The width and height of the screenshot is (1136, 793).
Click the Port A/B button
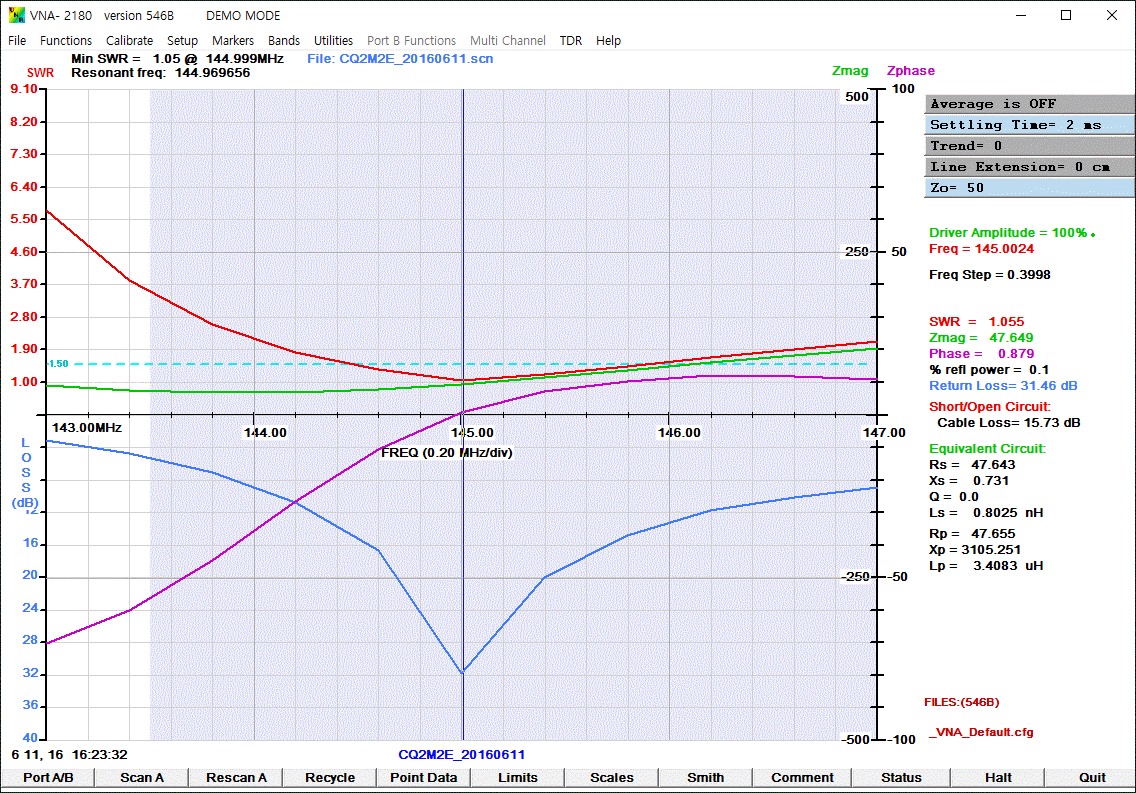point(48,777)
